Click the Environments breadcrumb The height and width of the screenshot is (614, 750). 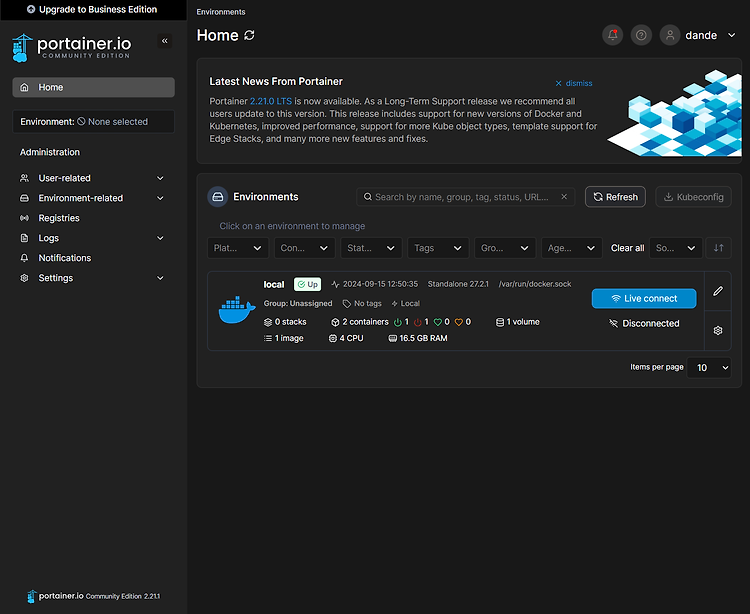[x=221, y=12]
